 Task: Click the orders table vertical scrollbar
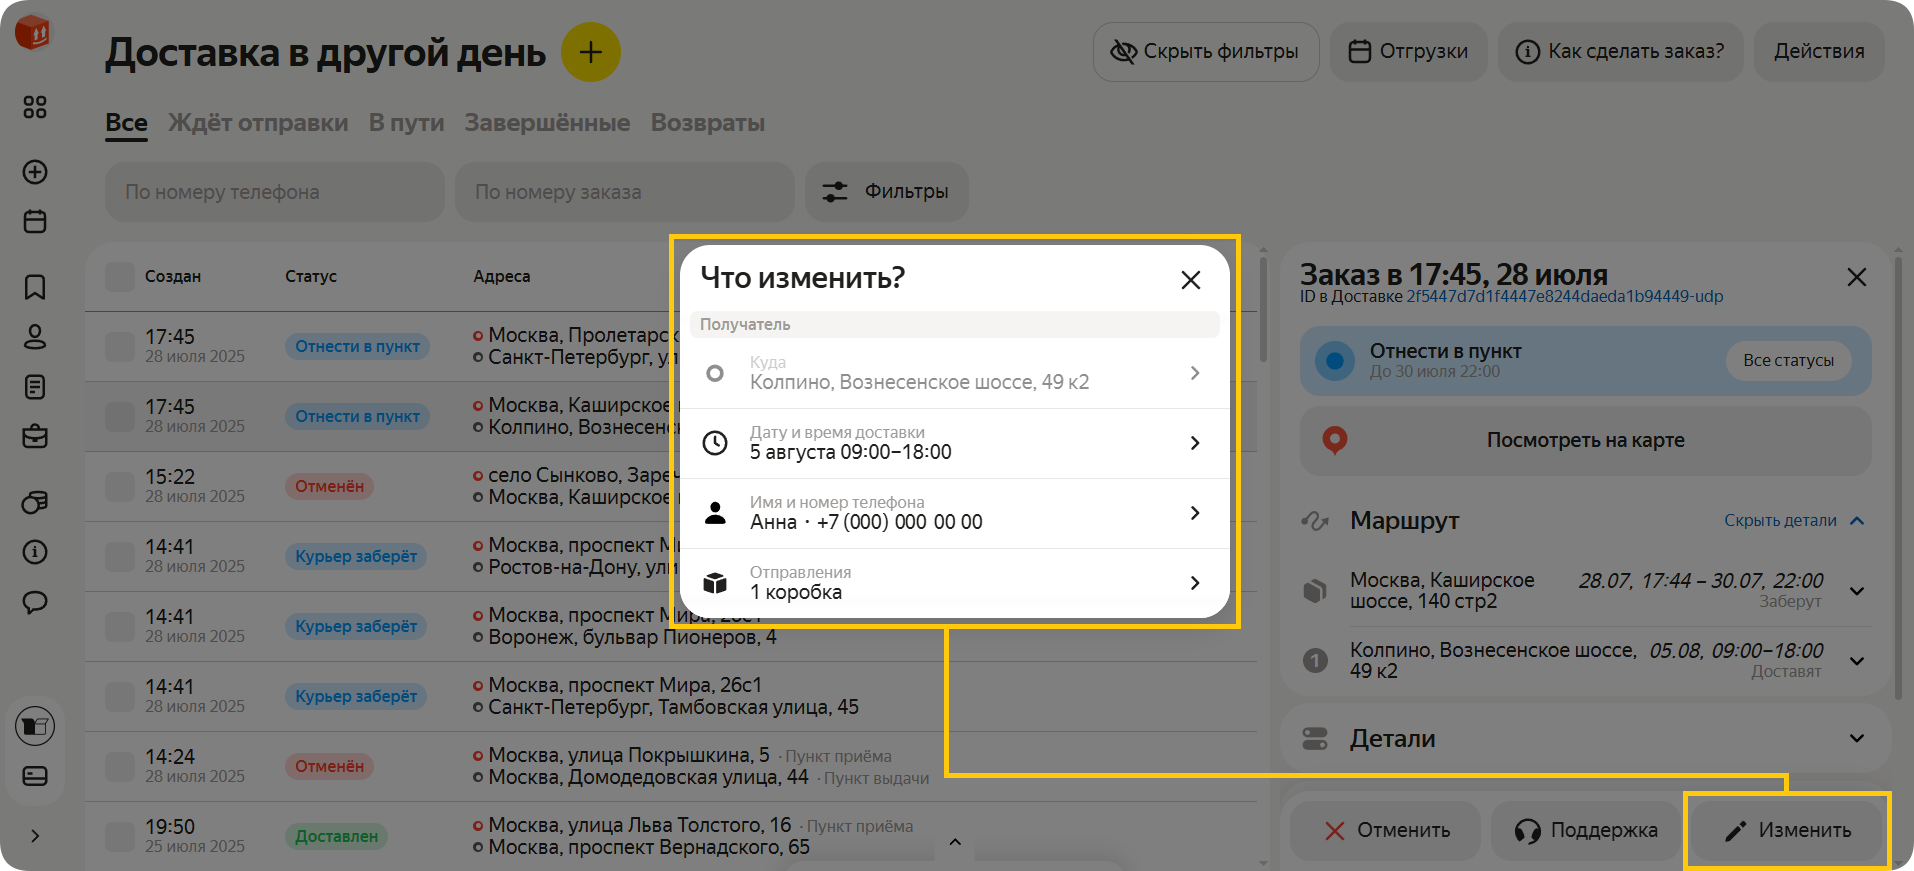coord(1263,310)
